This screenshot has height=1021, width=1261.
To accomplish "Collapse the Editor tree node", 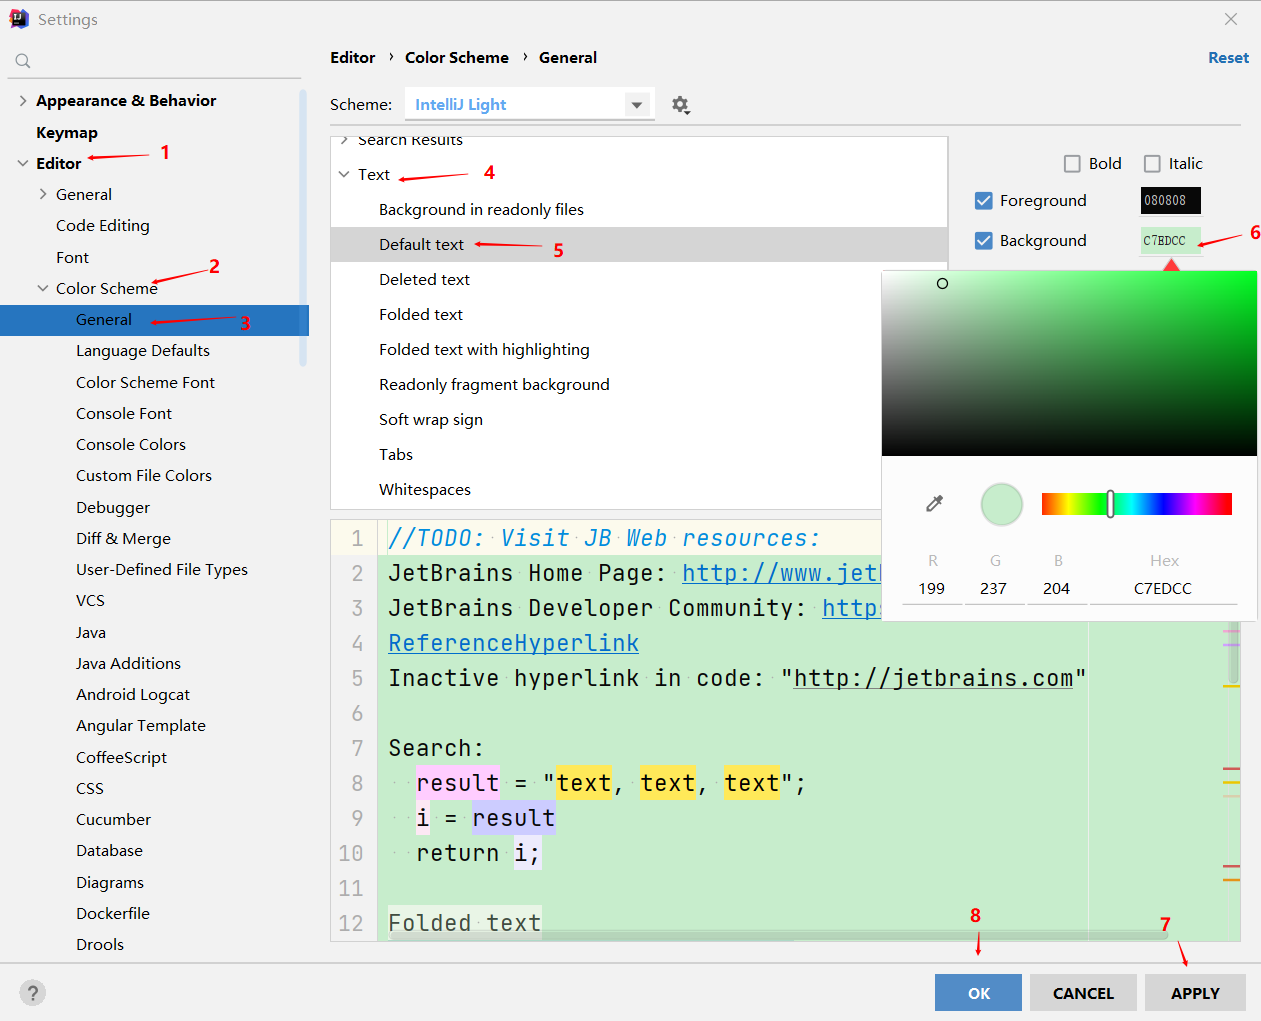I will 23,163.
